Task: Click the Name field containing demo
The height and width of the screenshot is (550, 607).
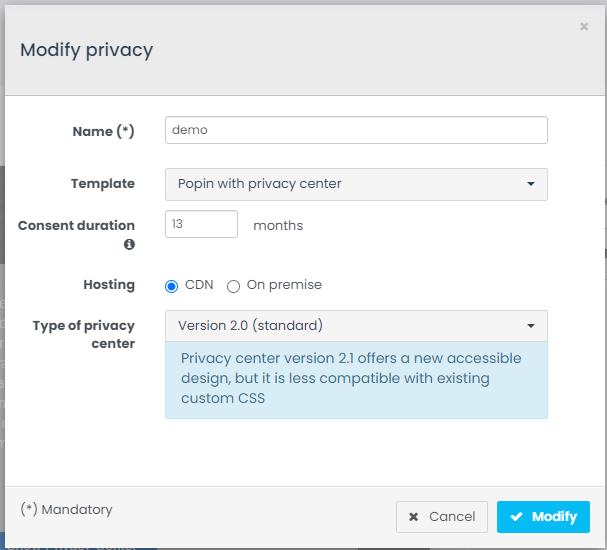Action: click(356, 130)
